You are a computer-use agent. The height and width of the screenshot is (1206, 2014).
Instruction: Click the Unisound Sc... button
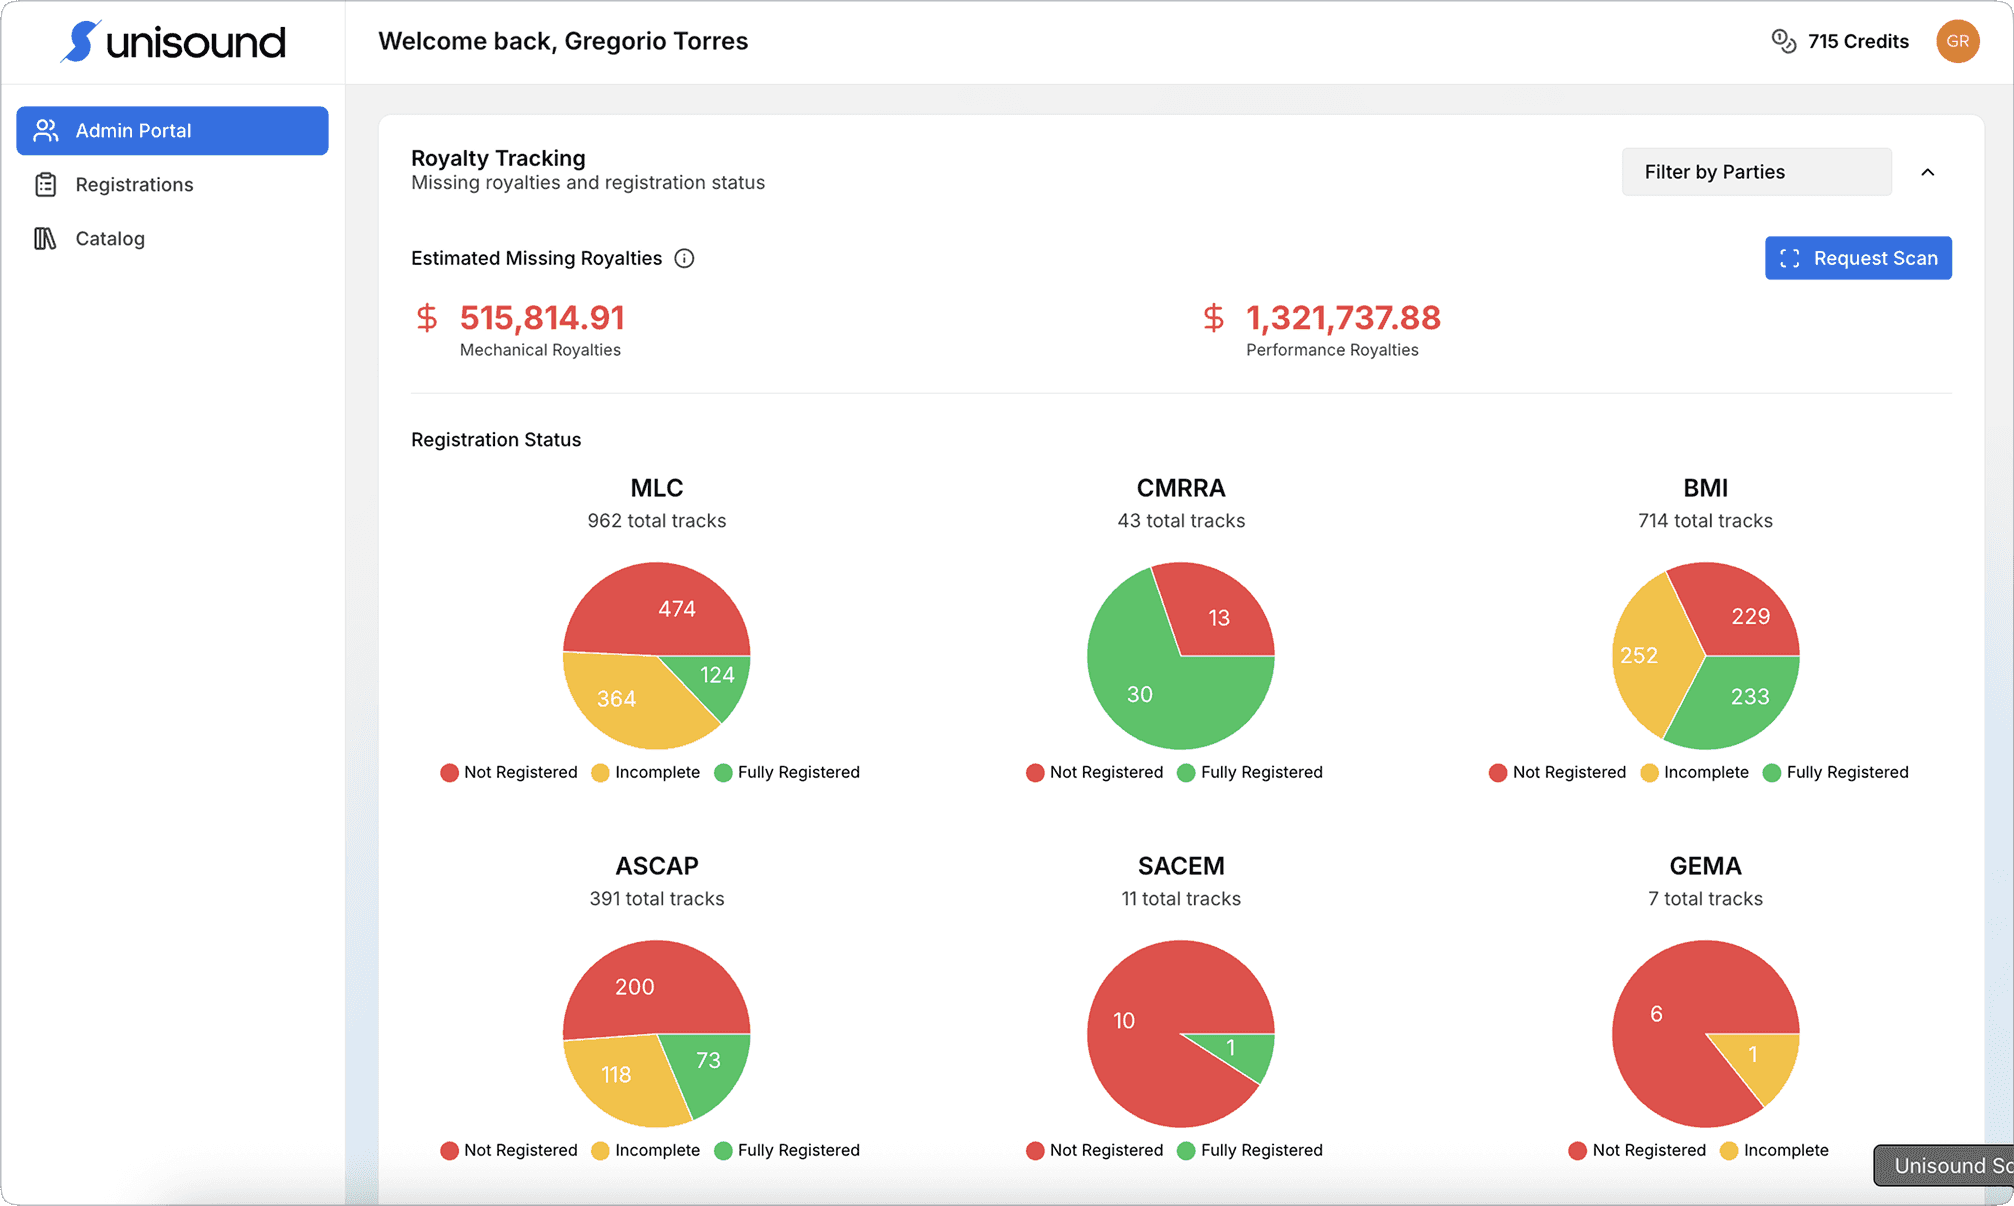click(x=1943, y=1166)
